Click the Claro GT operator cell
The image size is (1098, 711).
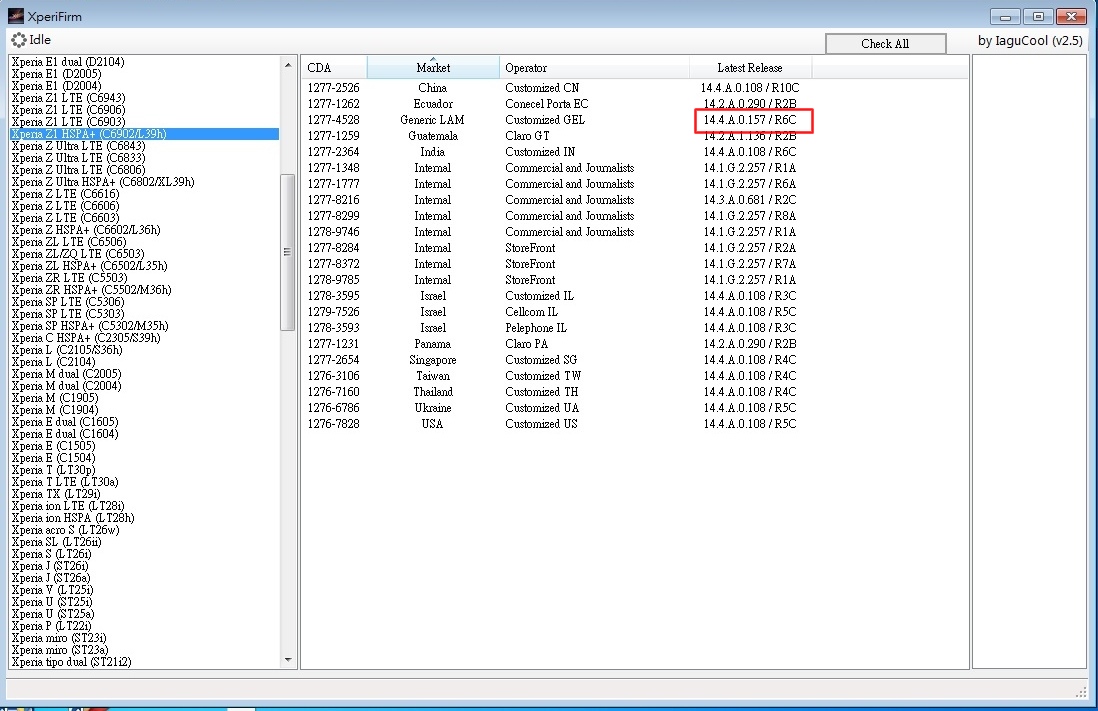(527, 136)
